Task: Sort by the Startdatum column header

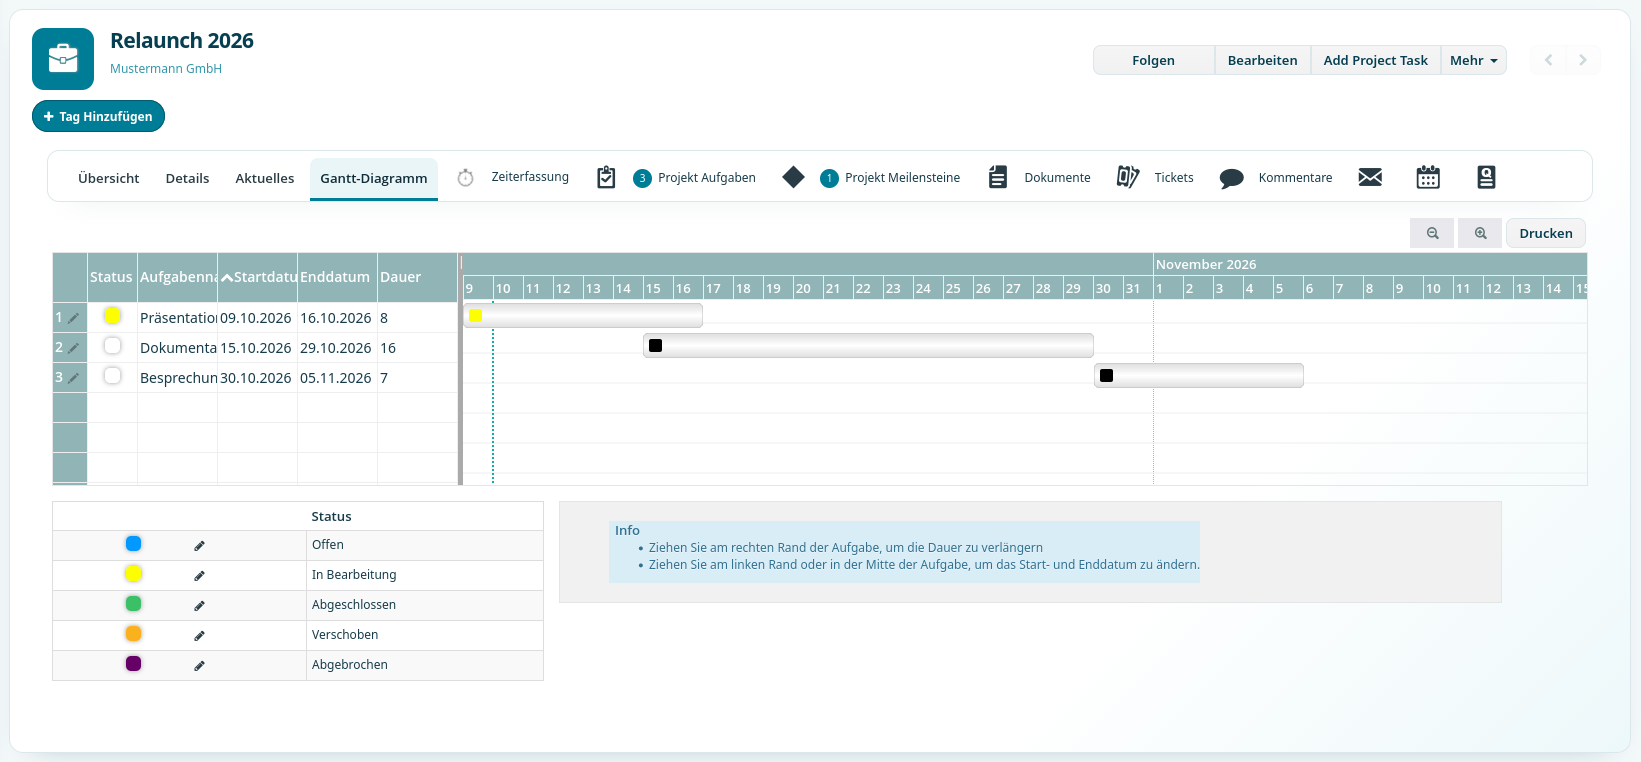Action: [258, 277]
